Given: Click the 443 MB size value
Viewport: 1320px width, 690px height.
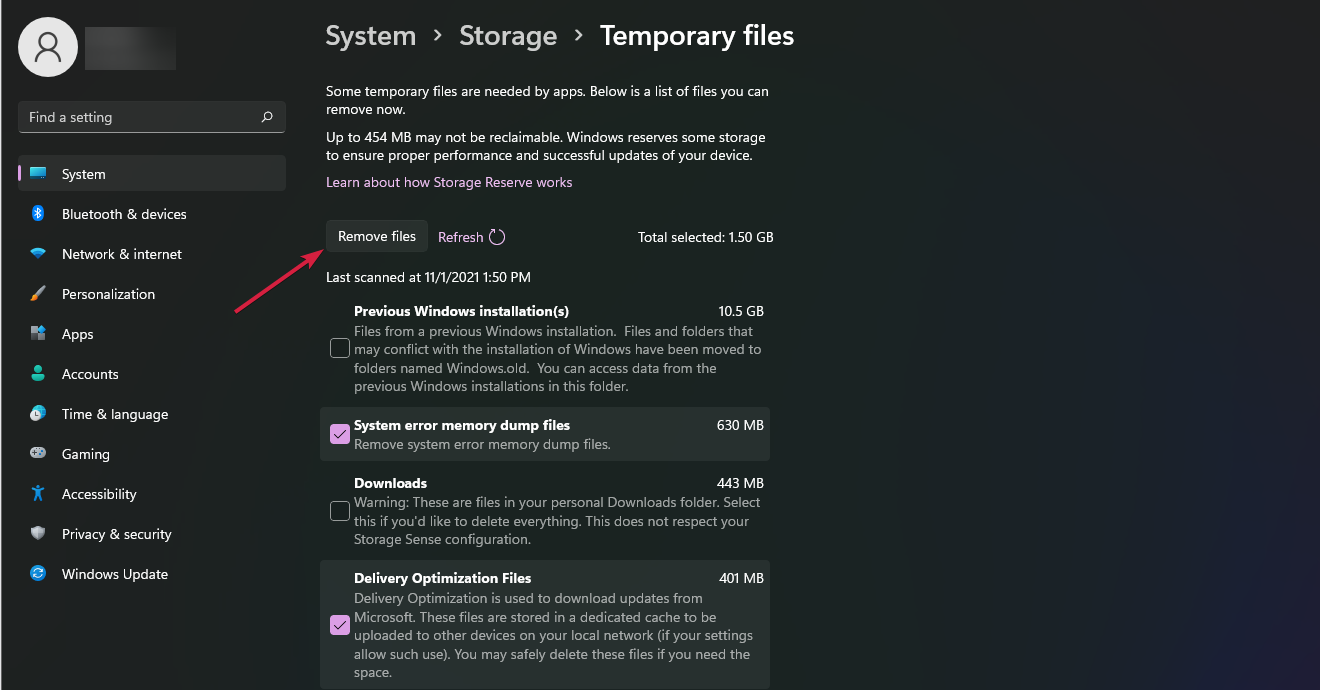Looking at the screenshot, I should click(740, 483).
